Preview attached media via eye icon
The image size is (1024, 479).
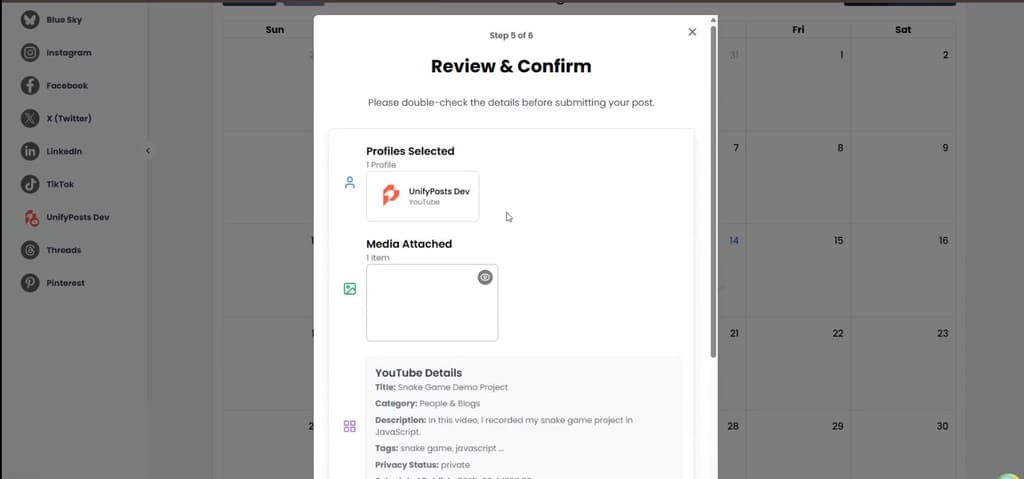click(485, 277)
